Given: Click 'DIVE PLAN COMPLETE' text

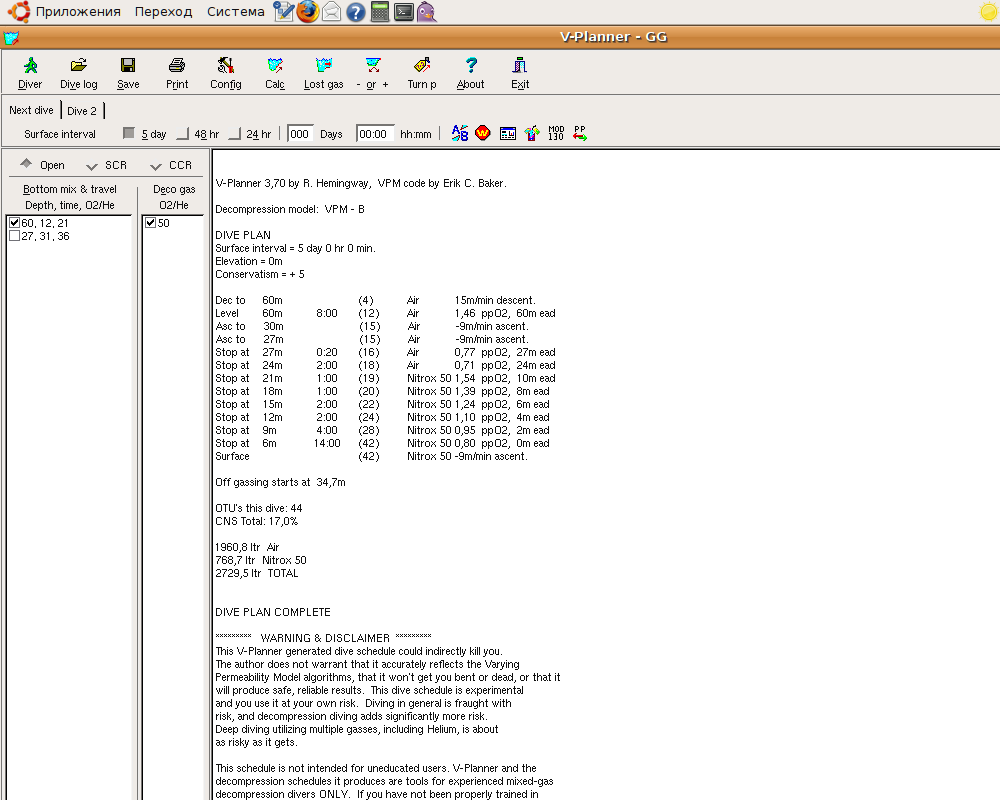Looking at the screenshot, I should pos(272,612).
